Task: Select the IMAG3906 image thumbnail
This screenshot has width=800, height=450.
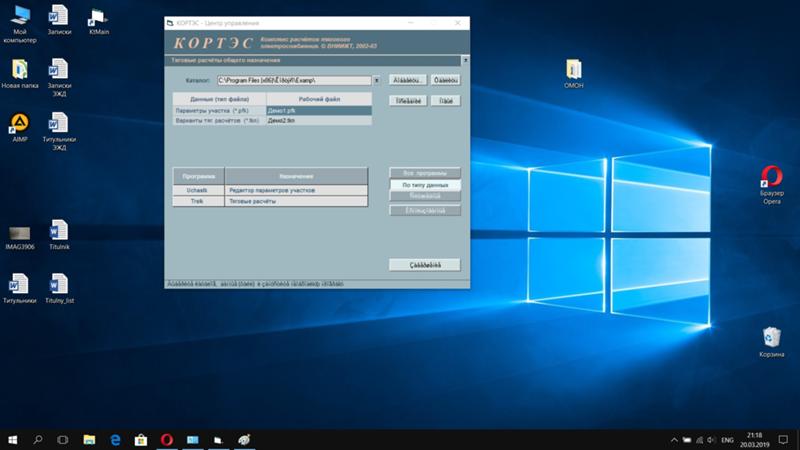Action: pyautogui.click(x=20, y=238)
